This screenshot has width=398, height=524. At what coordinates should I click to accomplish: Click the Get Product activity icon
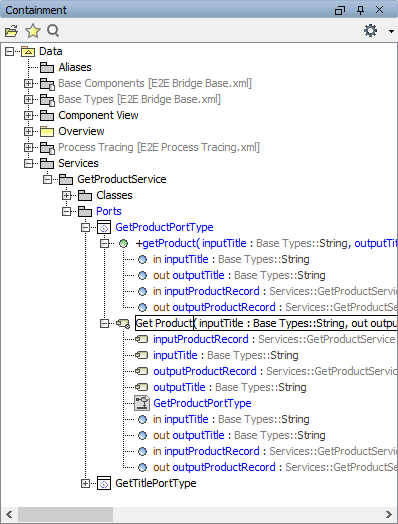click(123, 323)
